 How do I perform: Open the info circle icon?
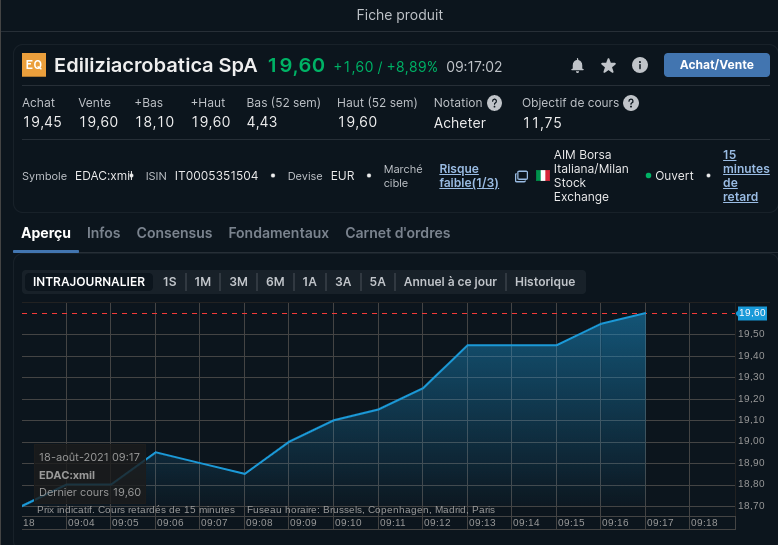point(640,65)
